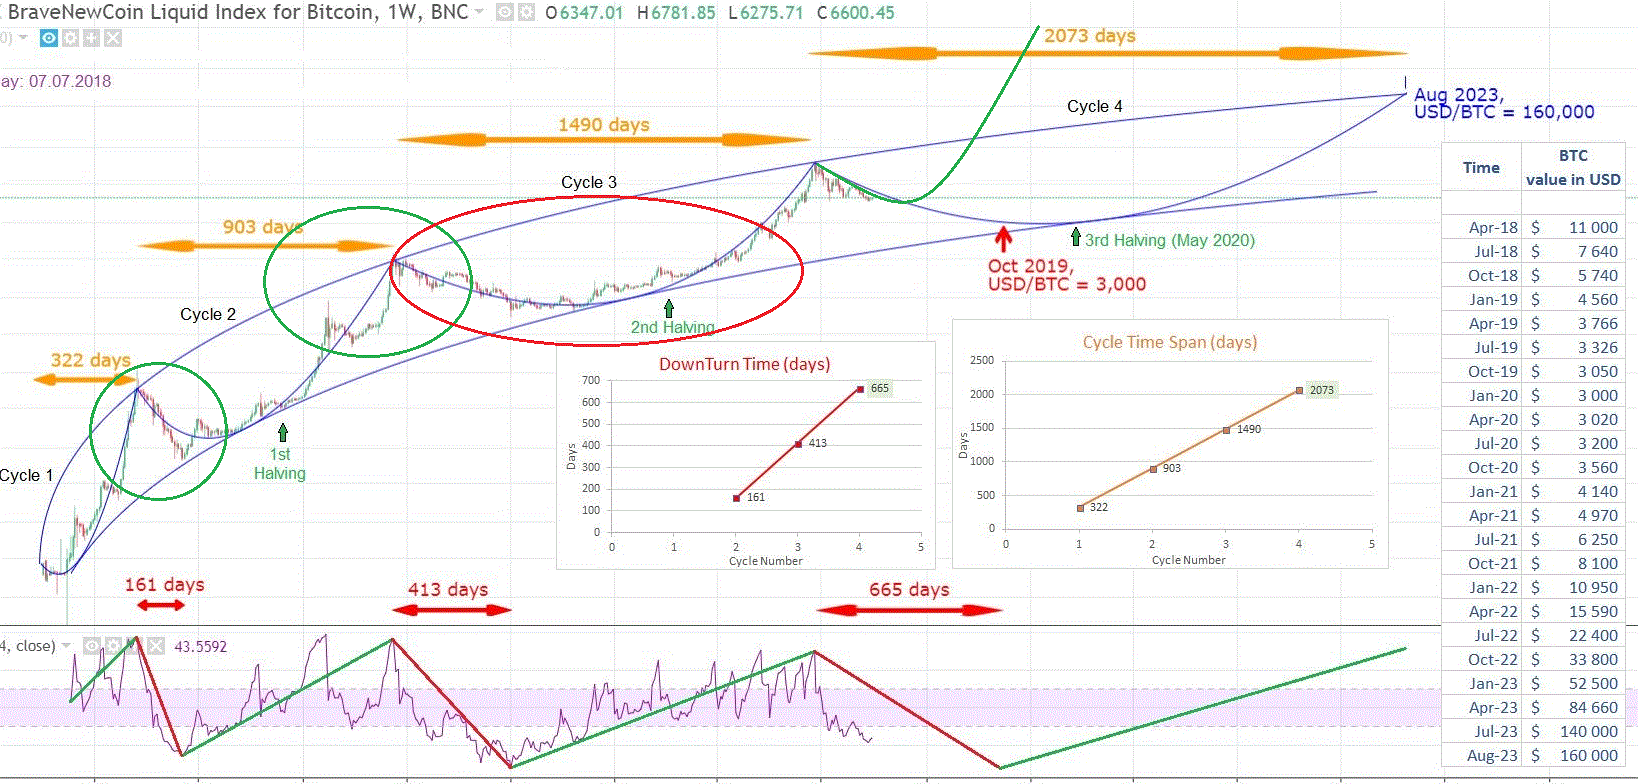
Task: Click the date label 07.07.2018
Action: coord(70,81)
